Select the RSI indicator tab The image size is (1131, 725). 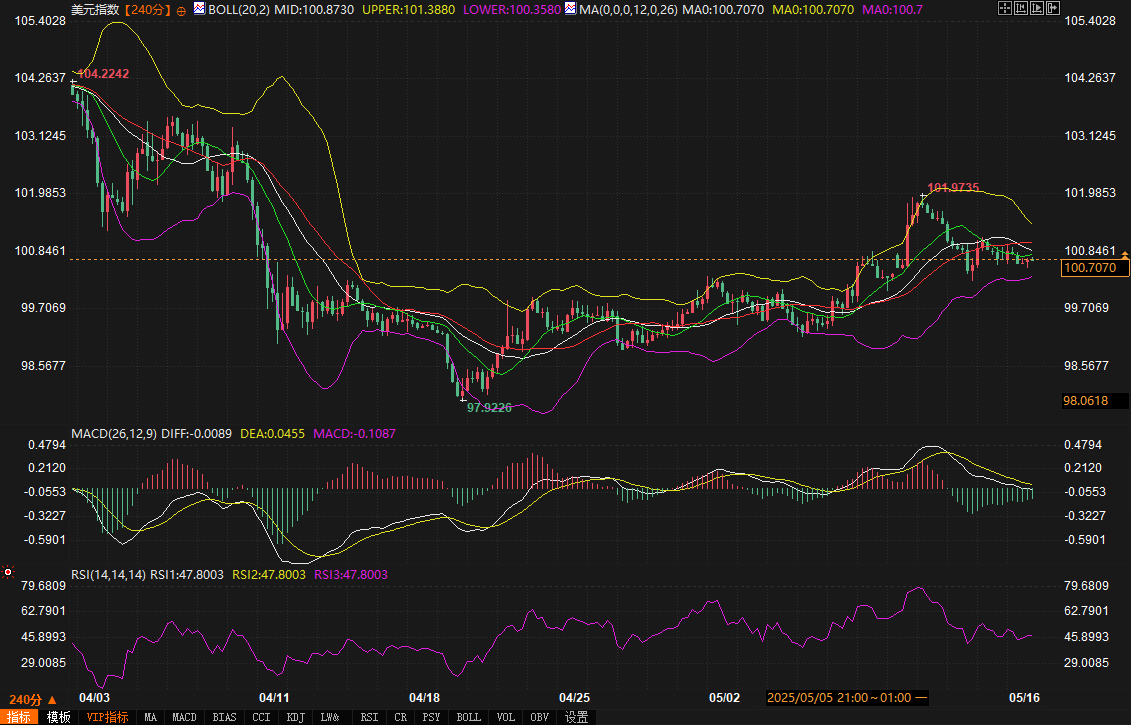coord(369,717)
